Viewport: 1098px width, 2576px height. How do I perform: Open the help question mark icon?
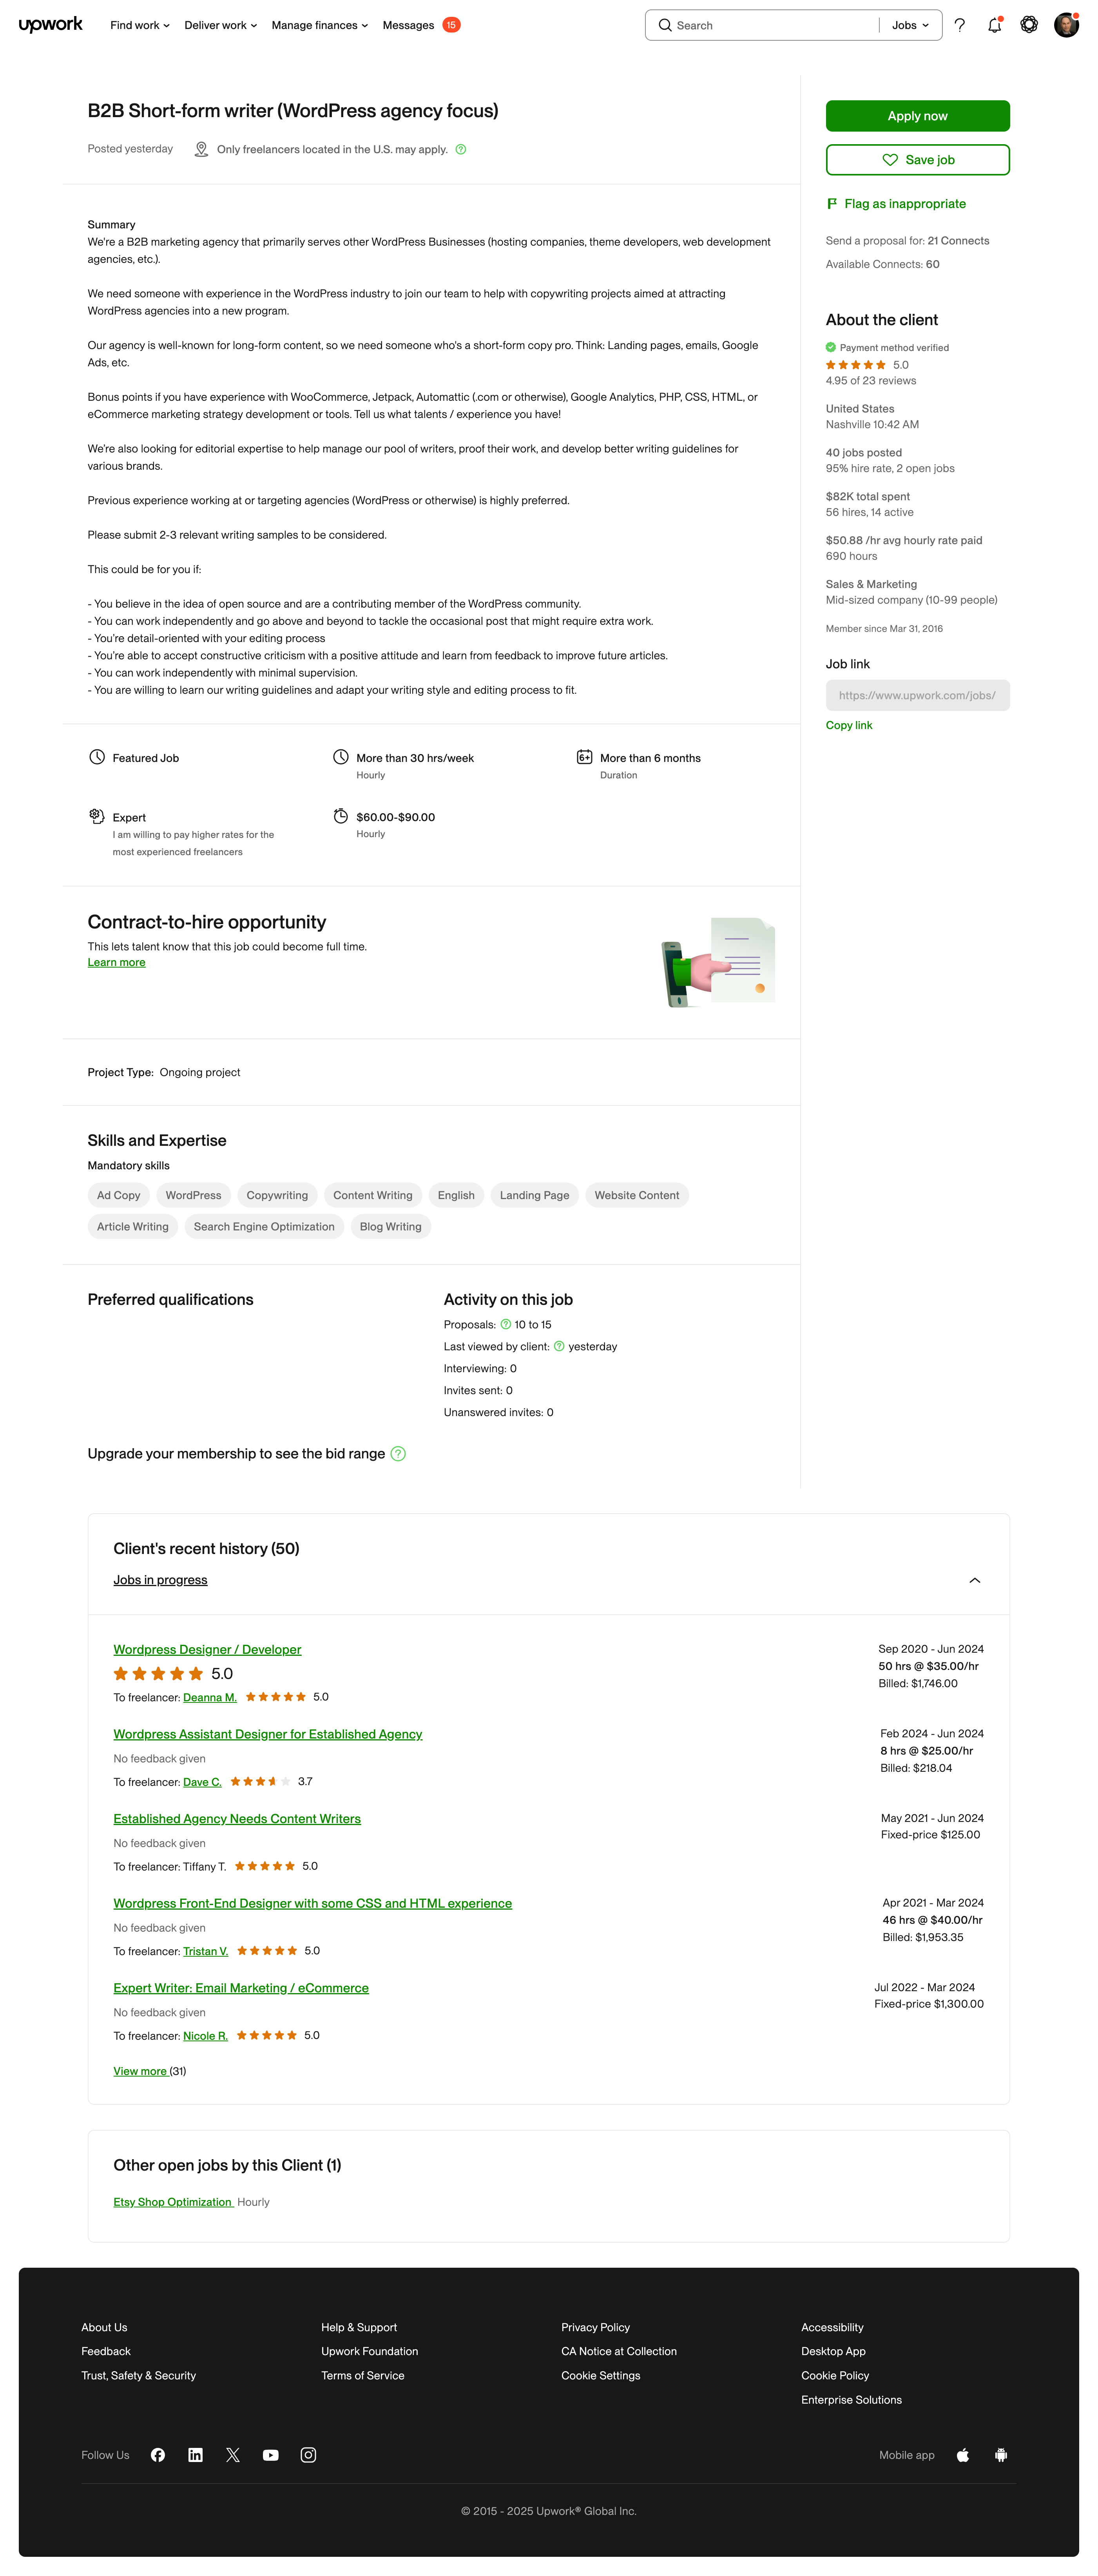[959, 25]
